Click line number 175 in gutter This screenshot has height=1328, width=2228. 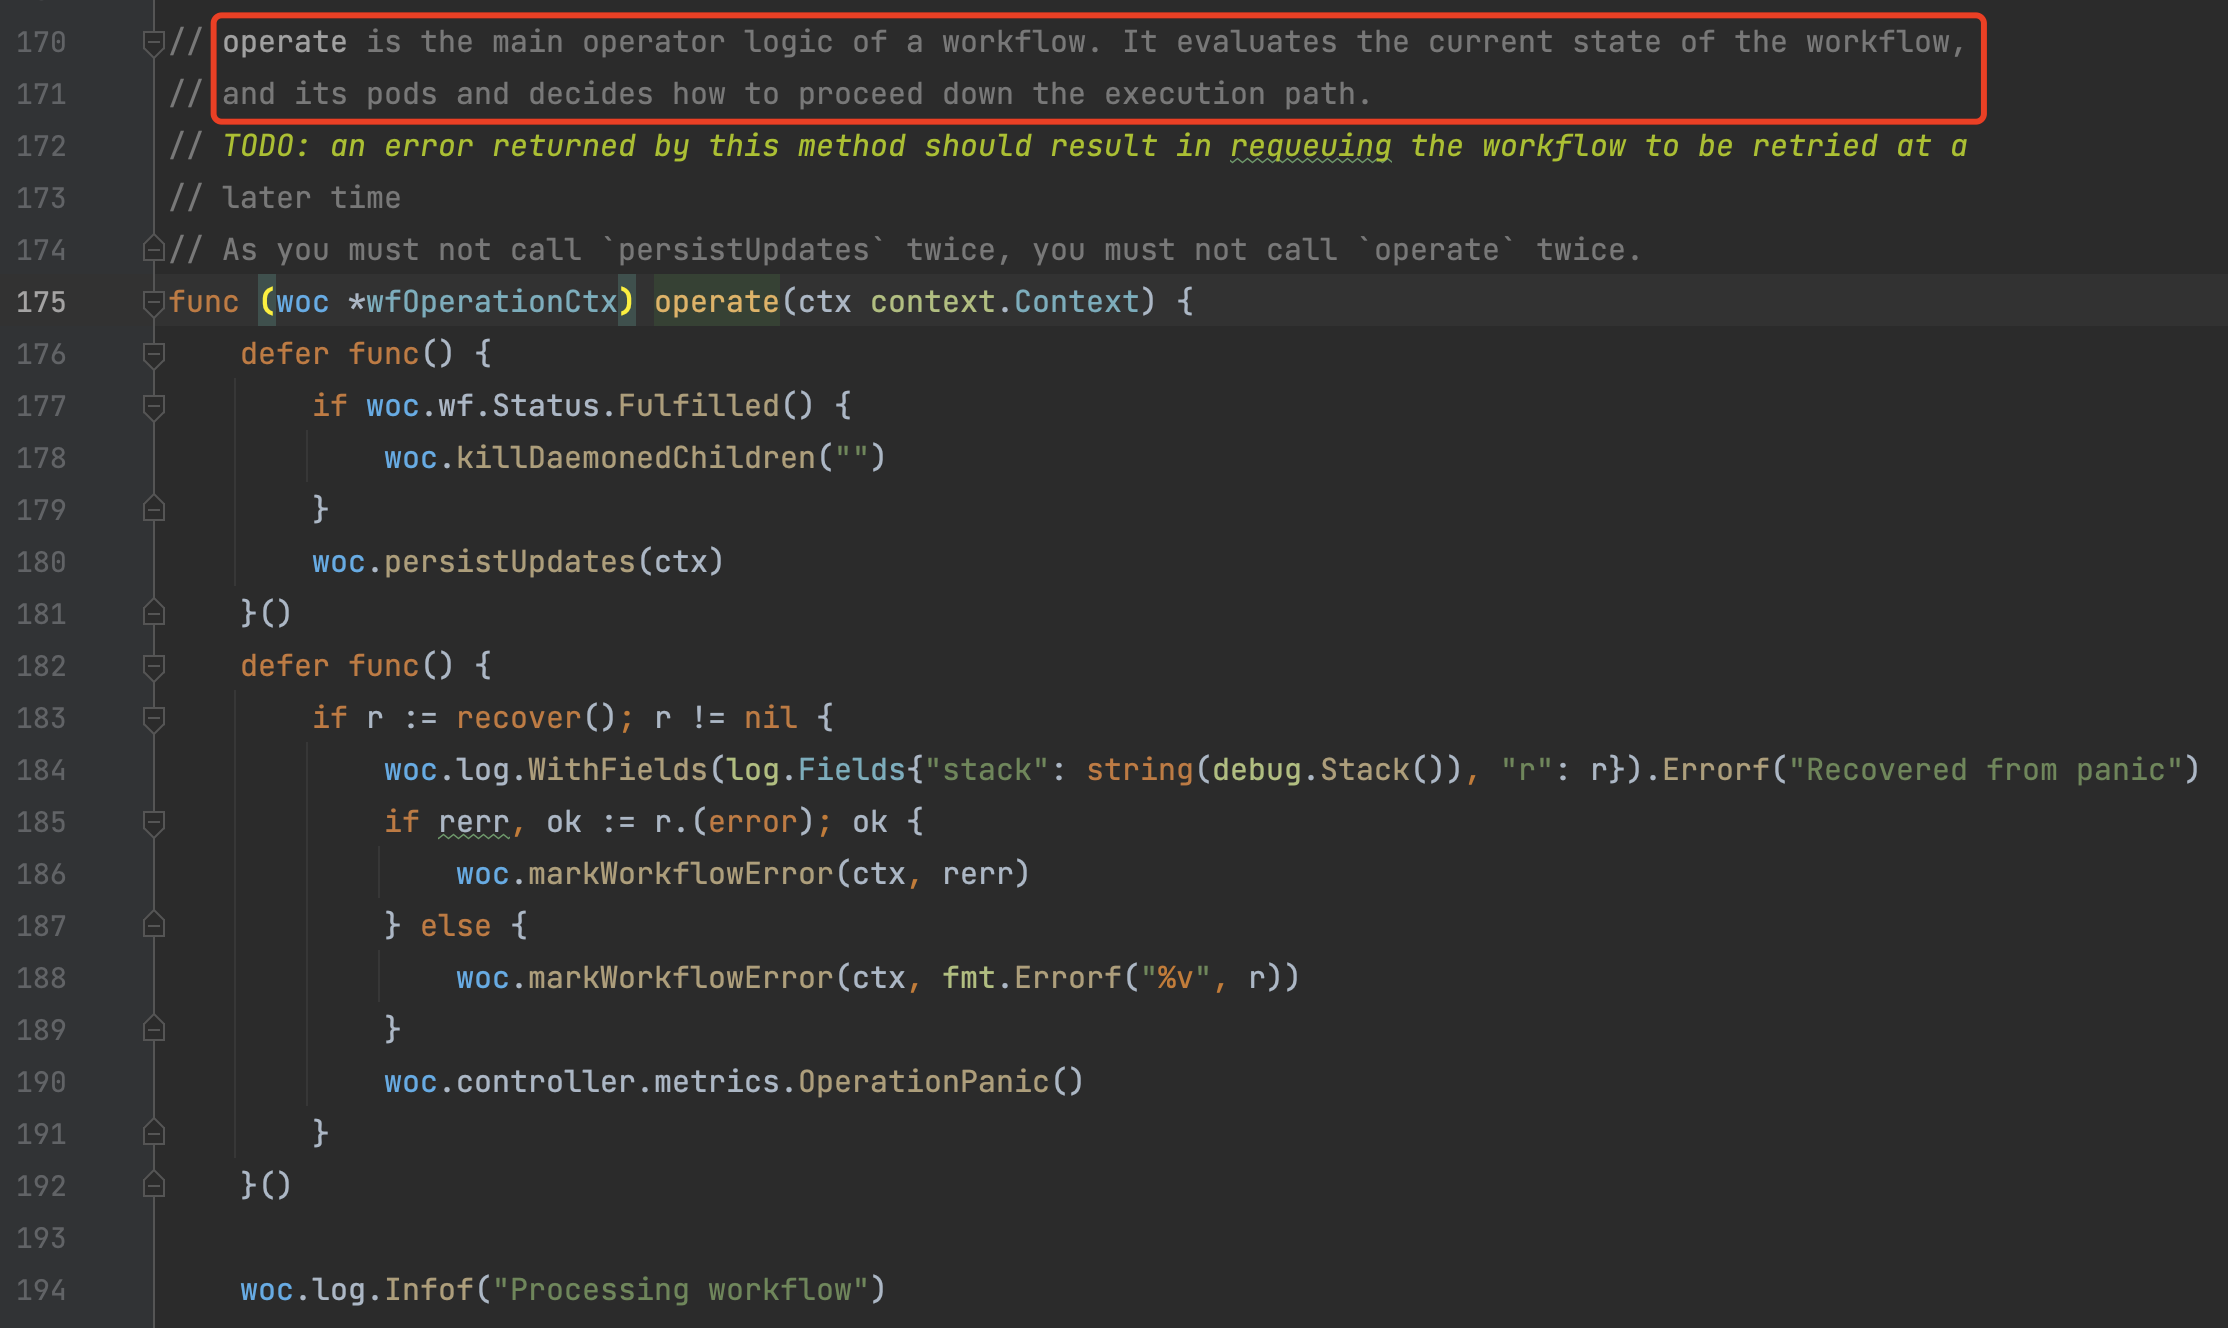[41, 302]
